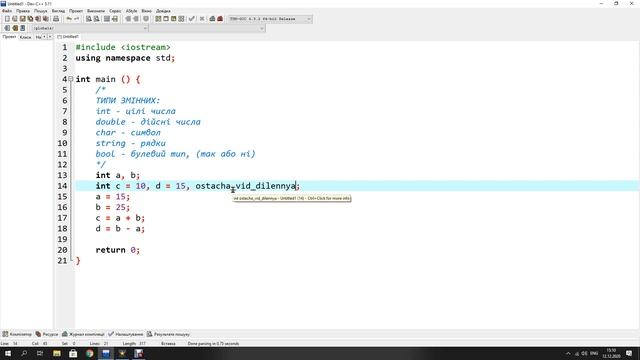Click the 'c = a * b;' code line

coord(120,218)
